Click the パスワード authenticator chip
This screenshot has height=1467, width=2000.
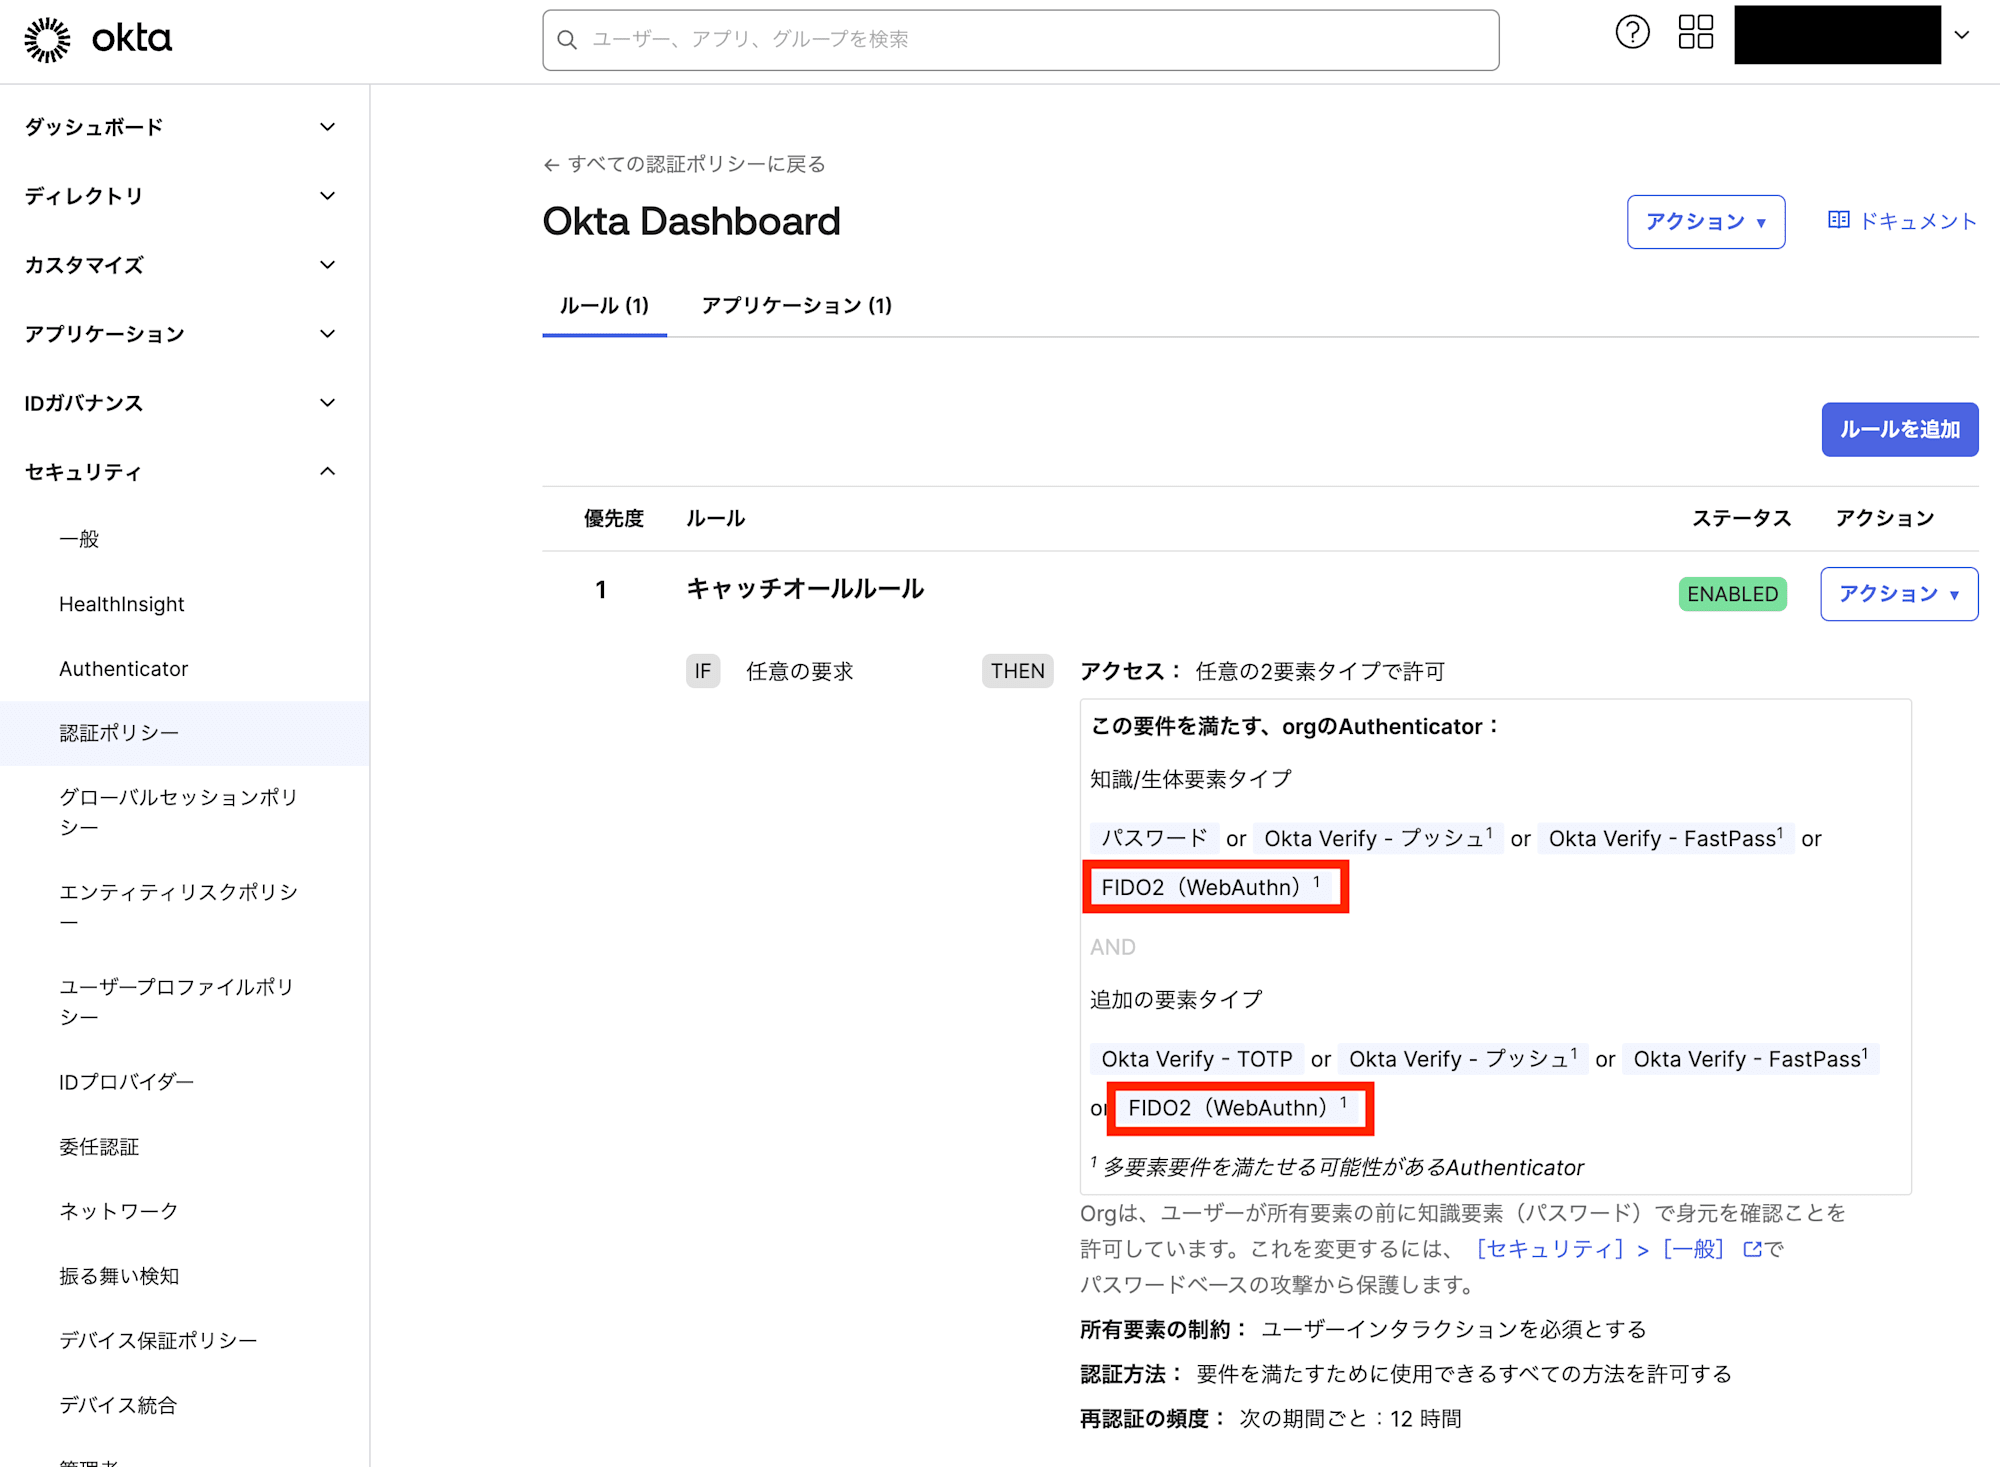click(1154, 838)
